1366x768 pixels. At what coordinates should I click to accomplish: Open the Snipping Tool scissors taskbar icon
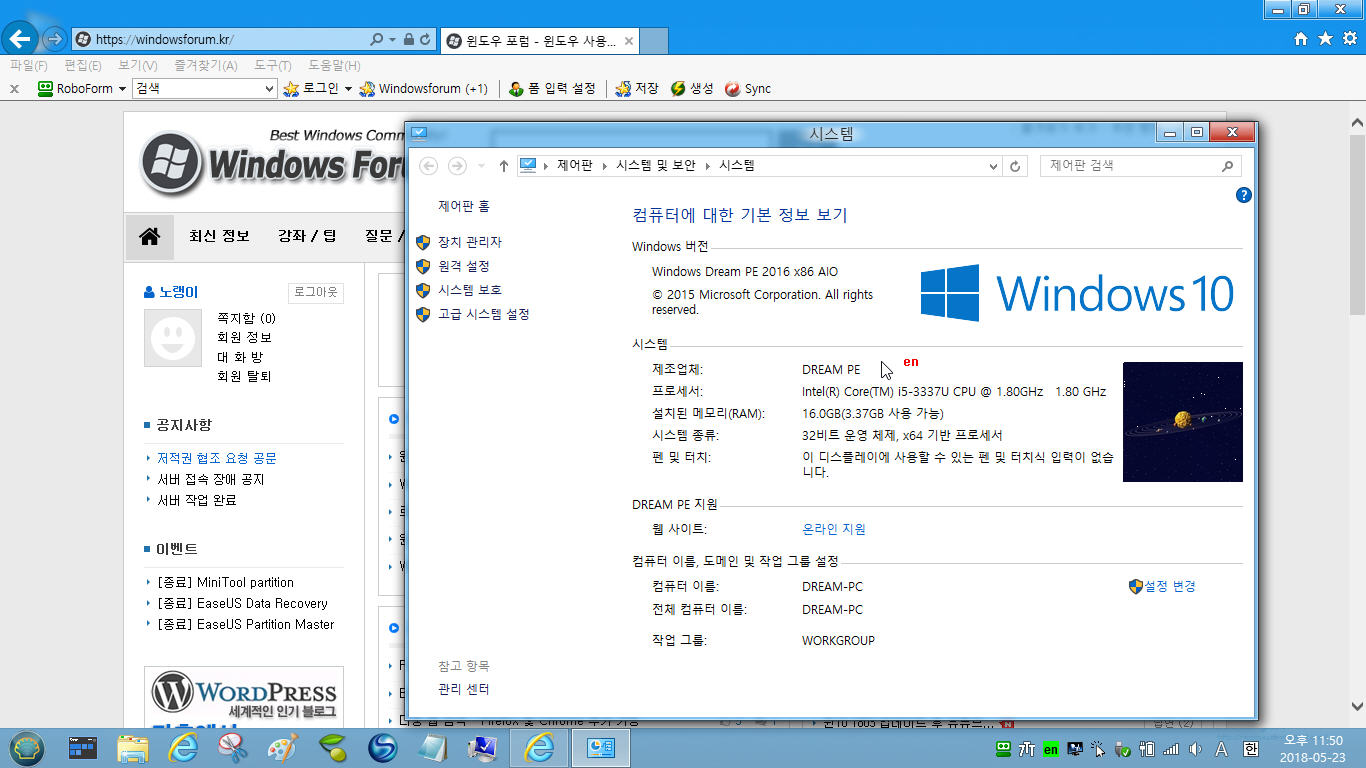point(232,748)
